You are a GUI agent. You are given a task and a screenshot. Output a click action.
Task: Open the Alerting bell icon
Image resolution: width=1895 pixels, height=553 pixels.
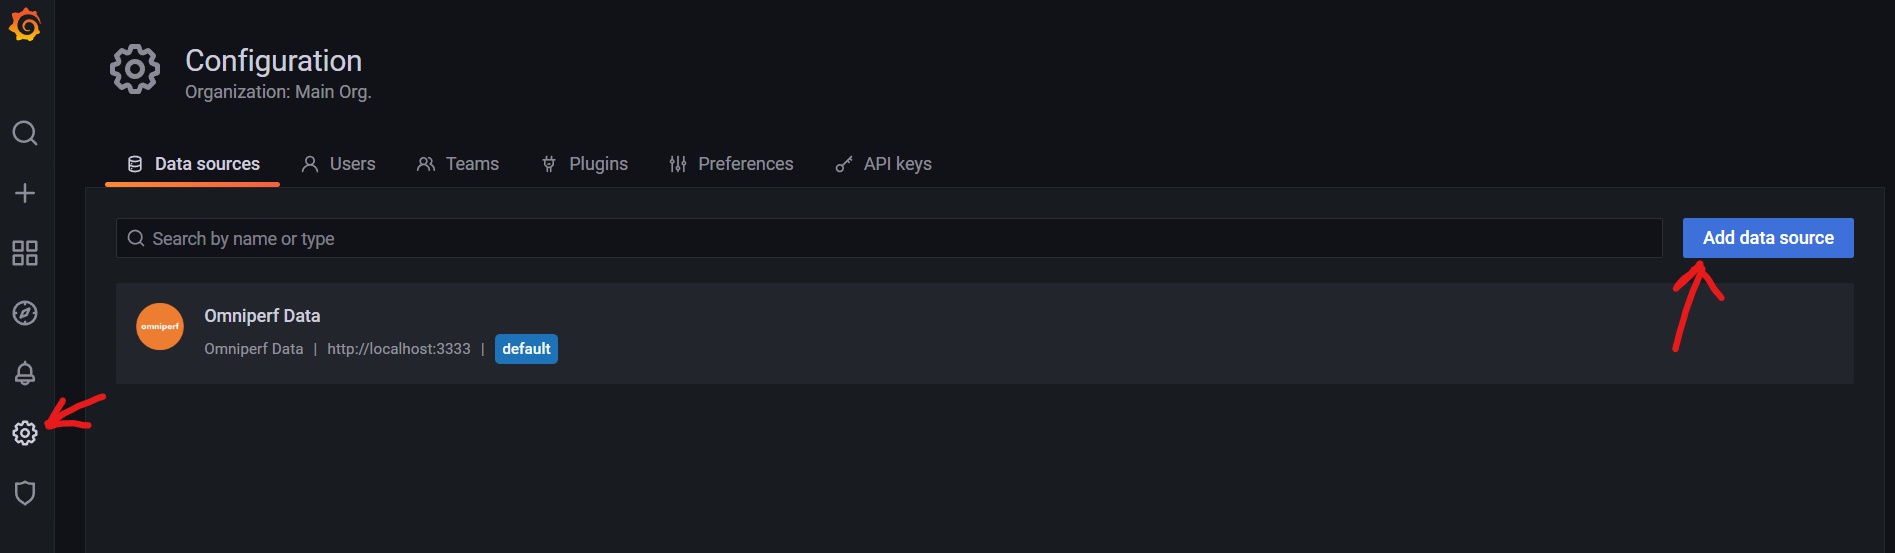(25, 373)
